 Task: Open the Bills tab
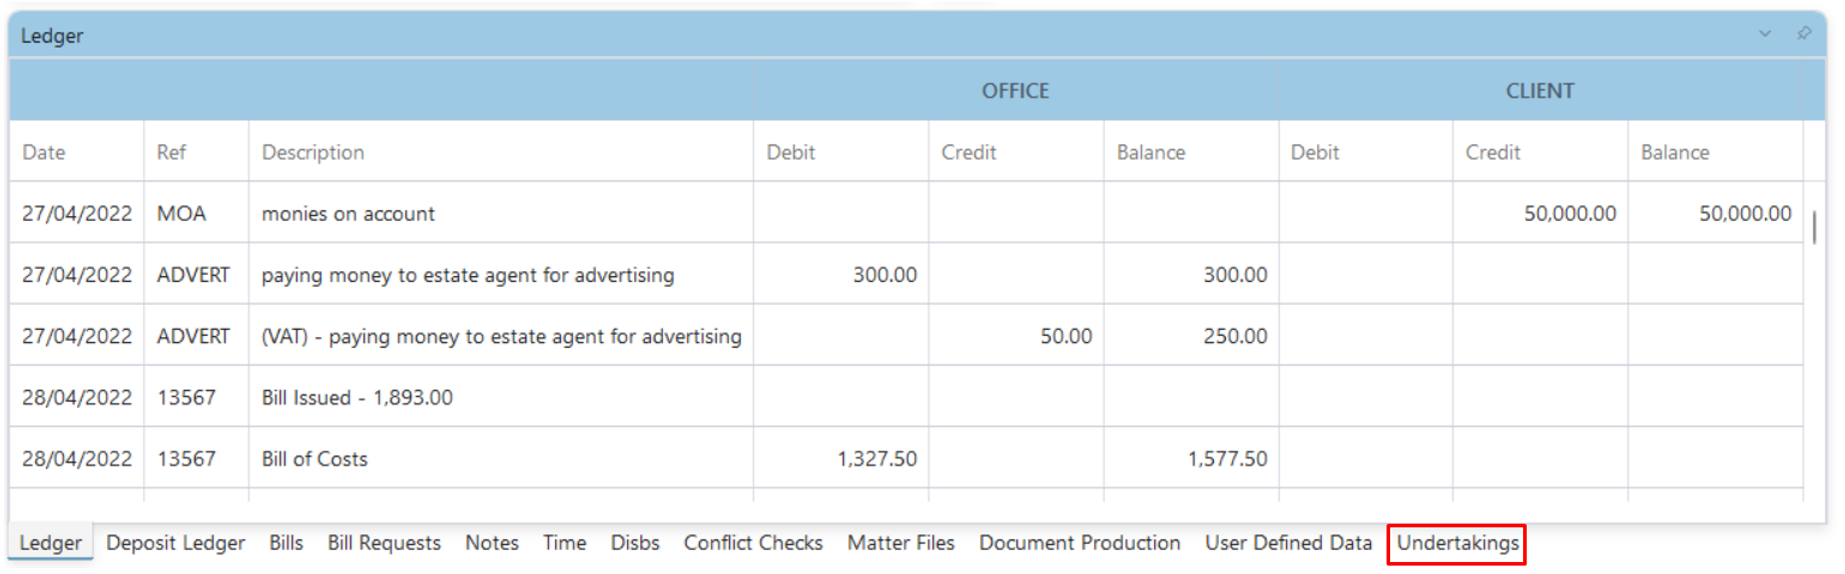(286, 543)
